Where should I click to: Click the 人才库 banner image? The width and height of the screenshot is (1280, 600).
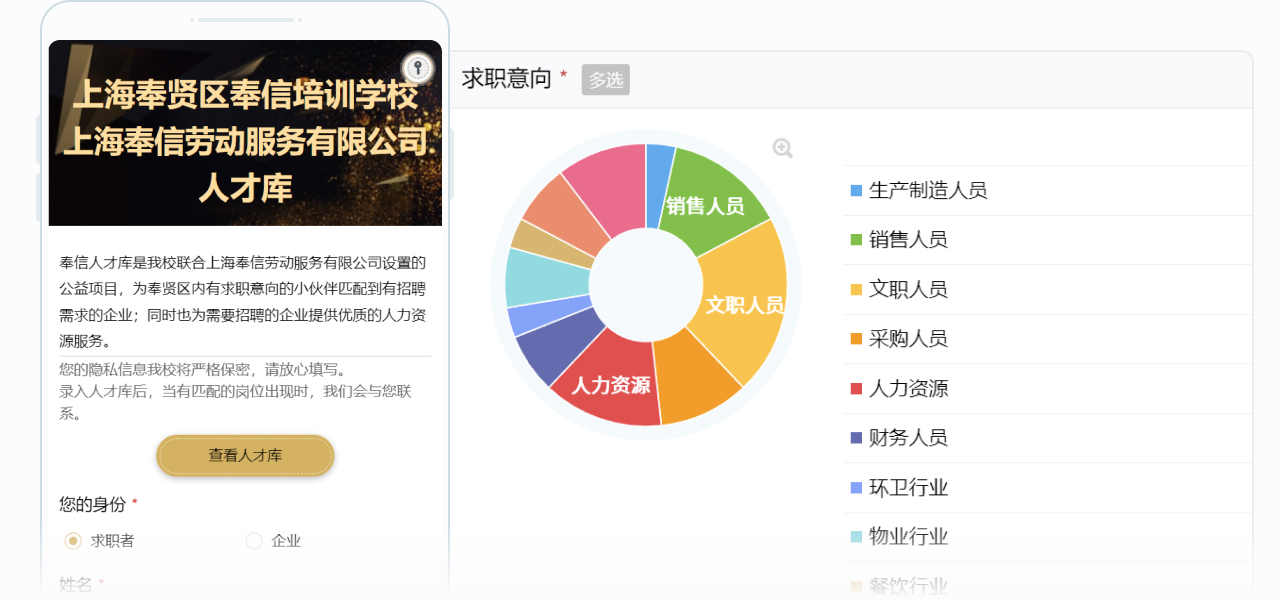tap(245, 133)
